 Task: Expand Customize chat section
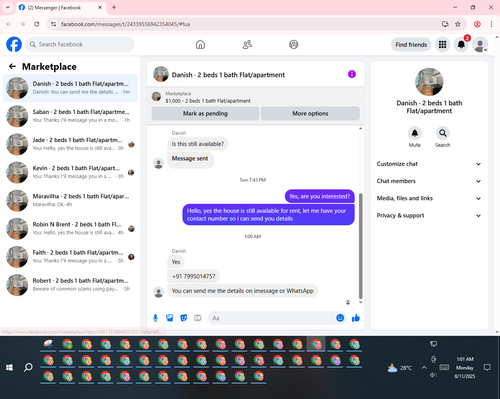429,164
